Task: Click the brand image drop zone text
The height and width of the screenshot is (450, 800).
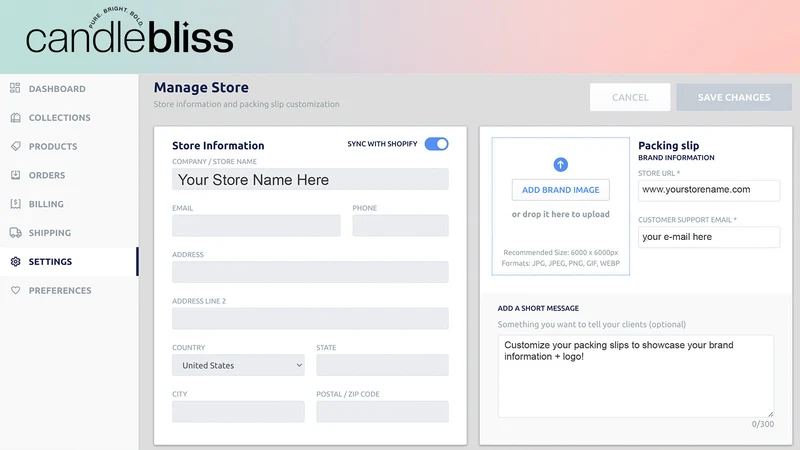Action: 560,214
